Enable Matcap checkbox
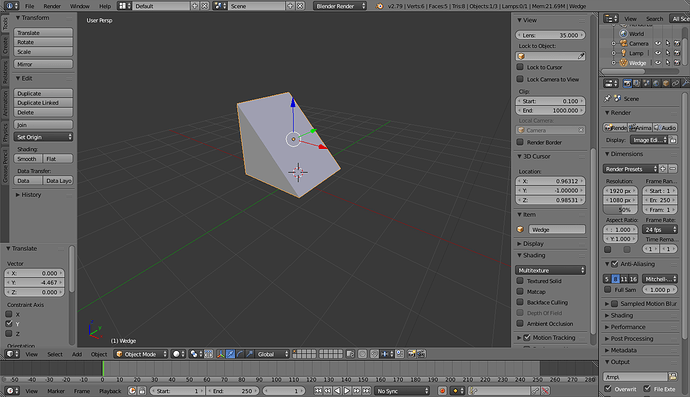This screenshot has width=690, height=397. 520,291
